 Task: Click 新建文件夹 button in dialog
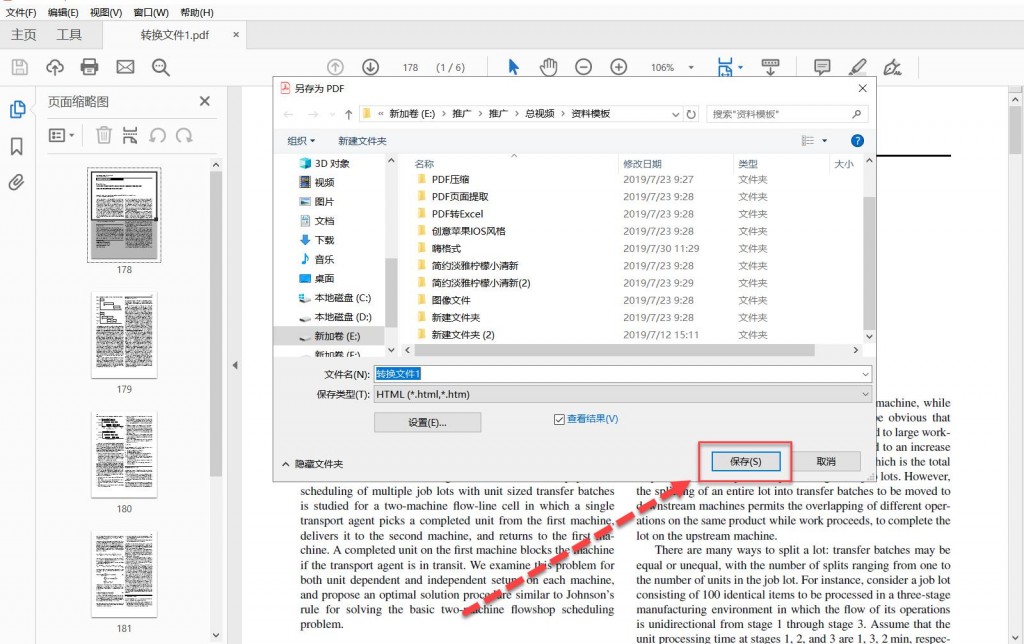pyautogui.click(x=362, y=141)
